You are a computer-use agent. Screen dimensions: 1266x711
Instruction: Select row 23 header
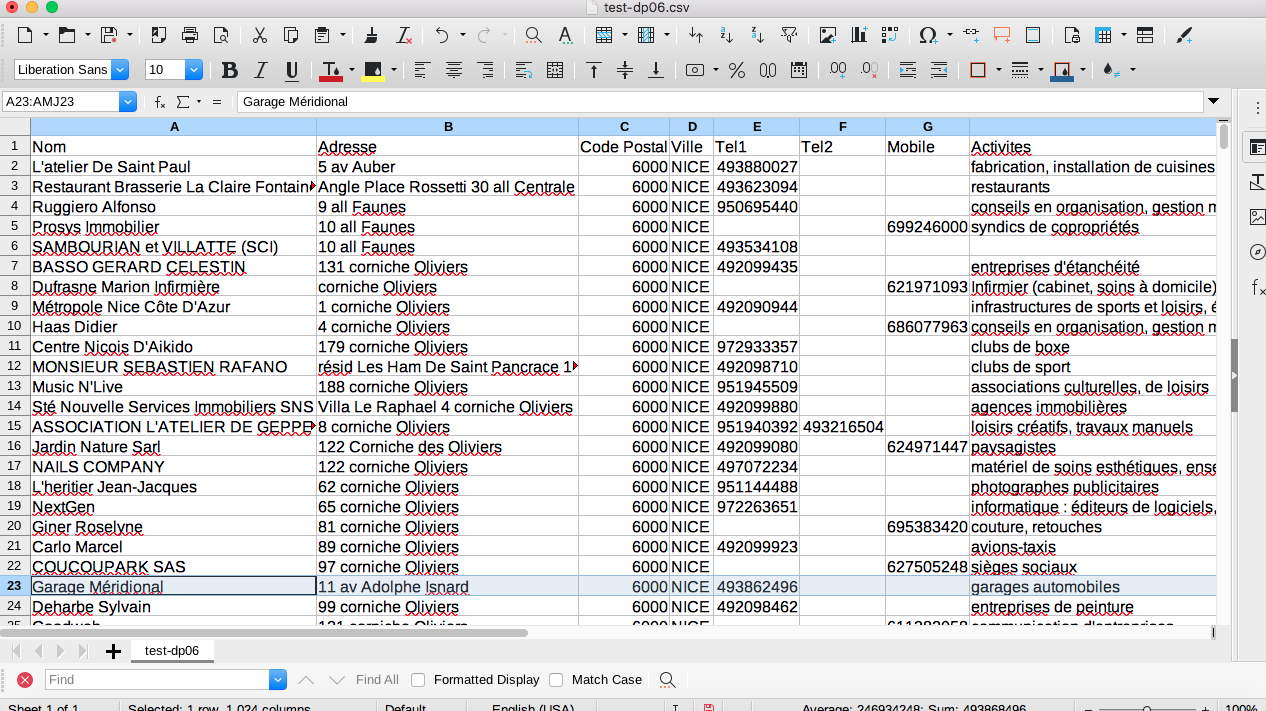click(x=15, y=587)
